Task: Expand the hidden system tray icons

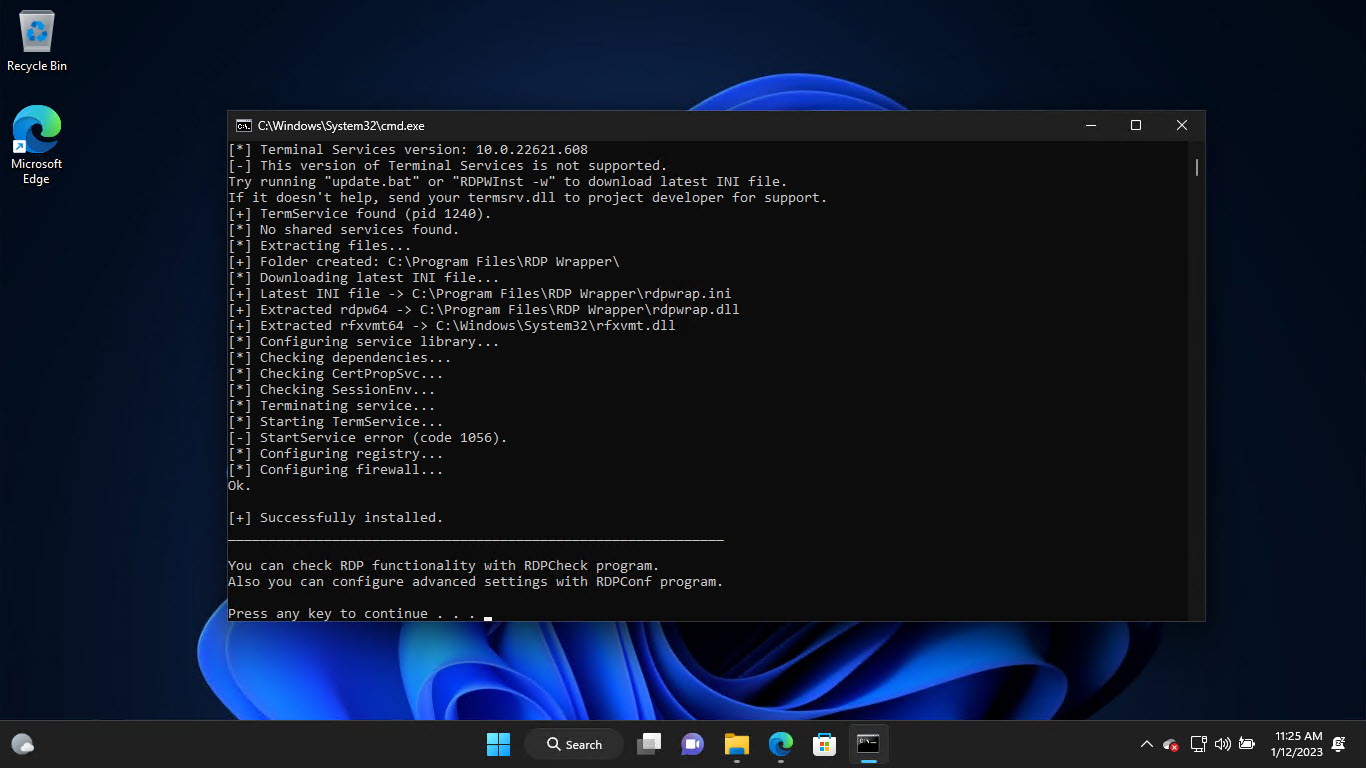Action: point(1147,744)
